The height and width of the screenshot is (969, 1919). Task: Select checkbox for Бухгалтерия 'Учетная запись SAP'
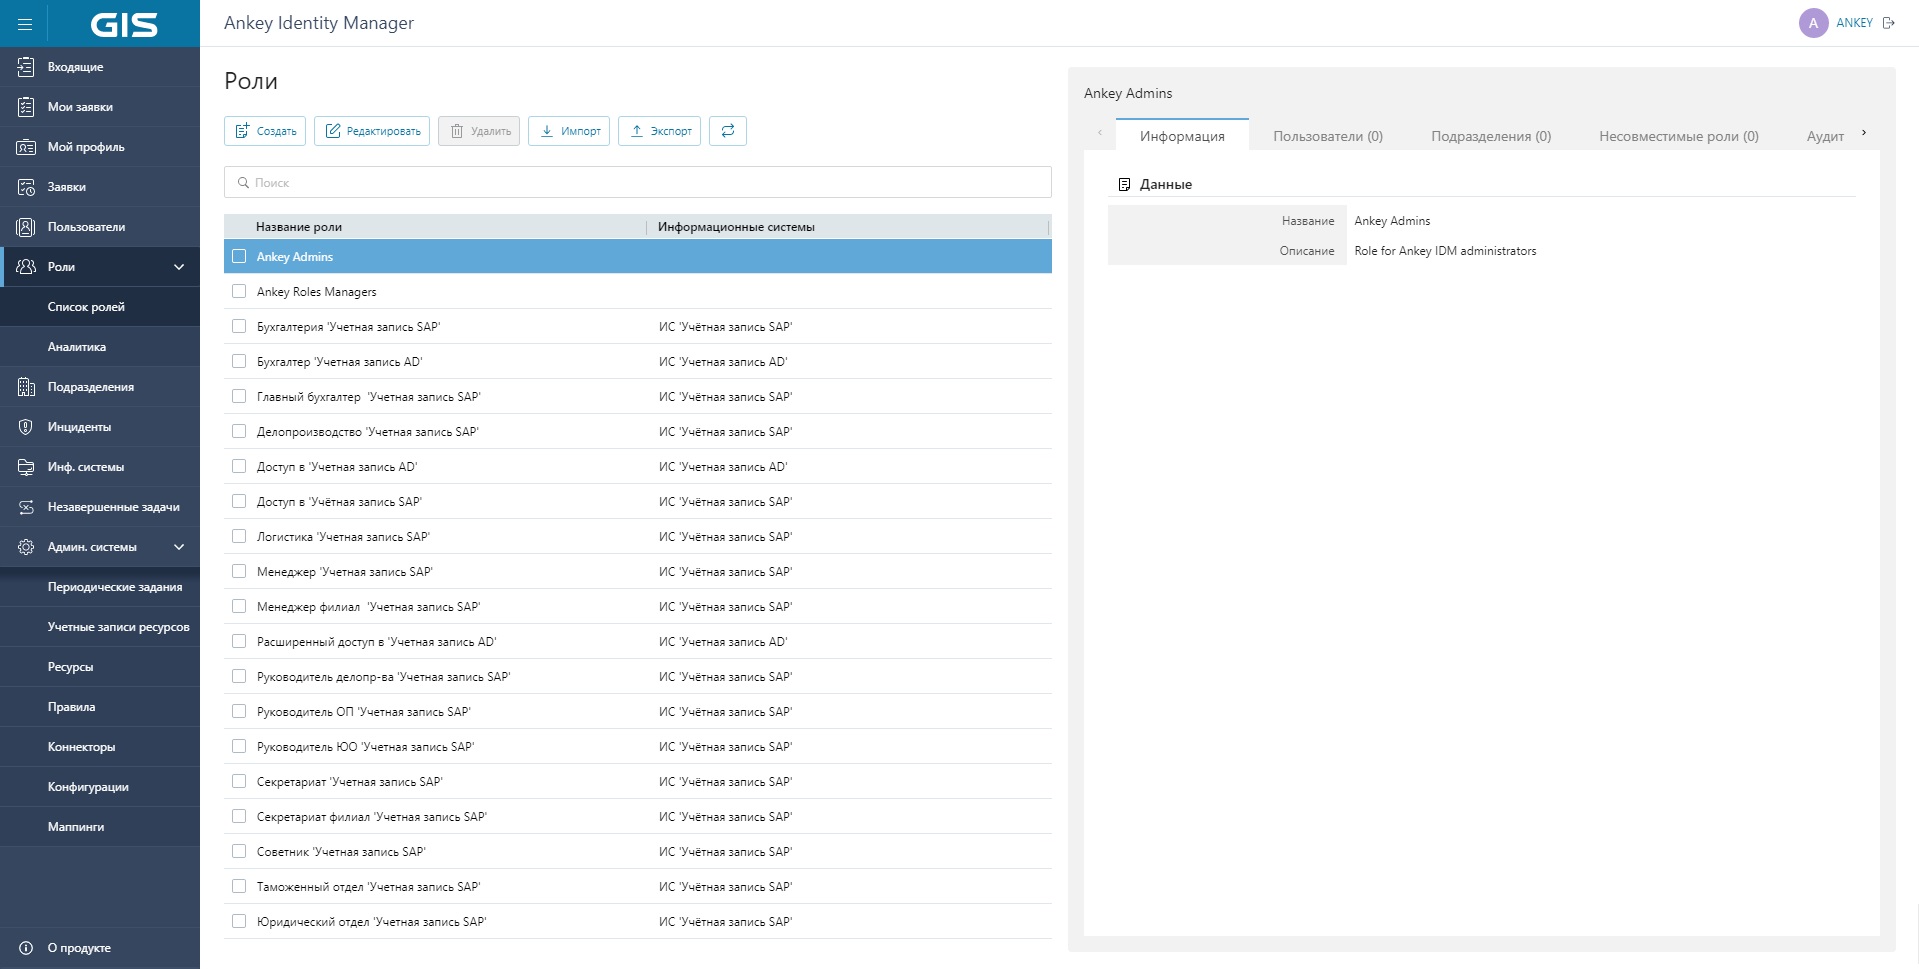[x=239, y=326]
